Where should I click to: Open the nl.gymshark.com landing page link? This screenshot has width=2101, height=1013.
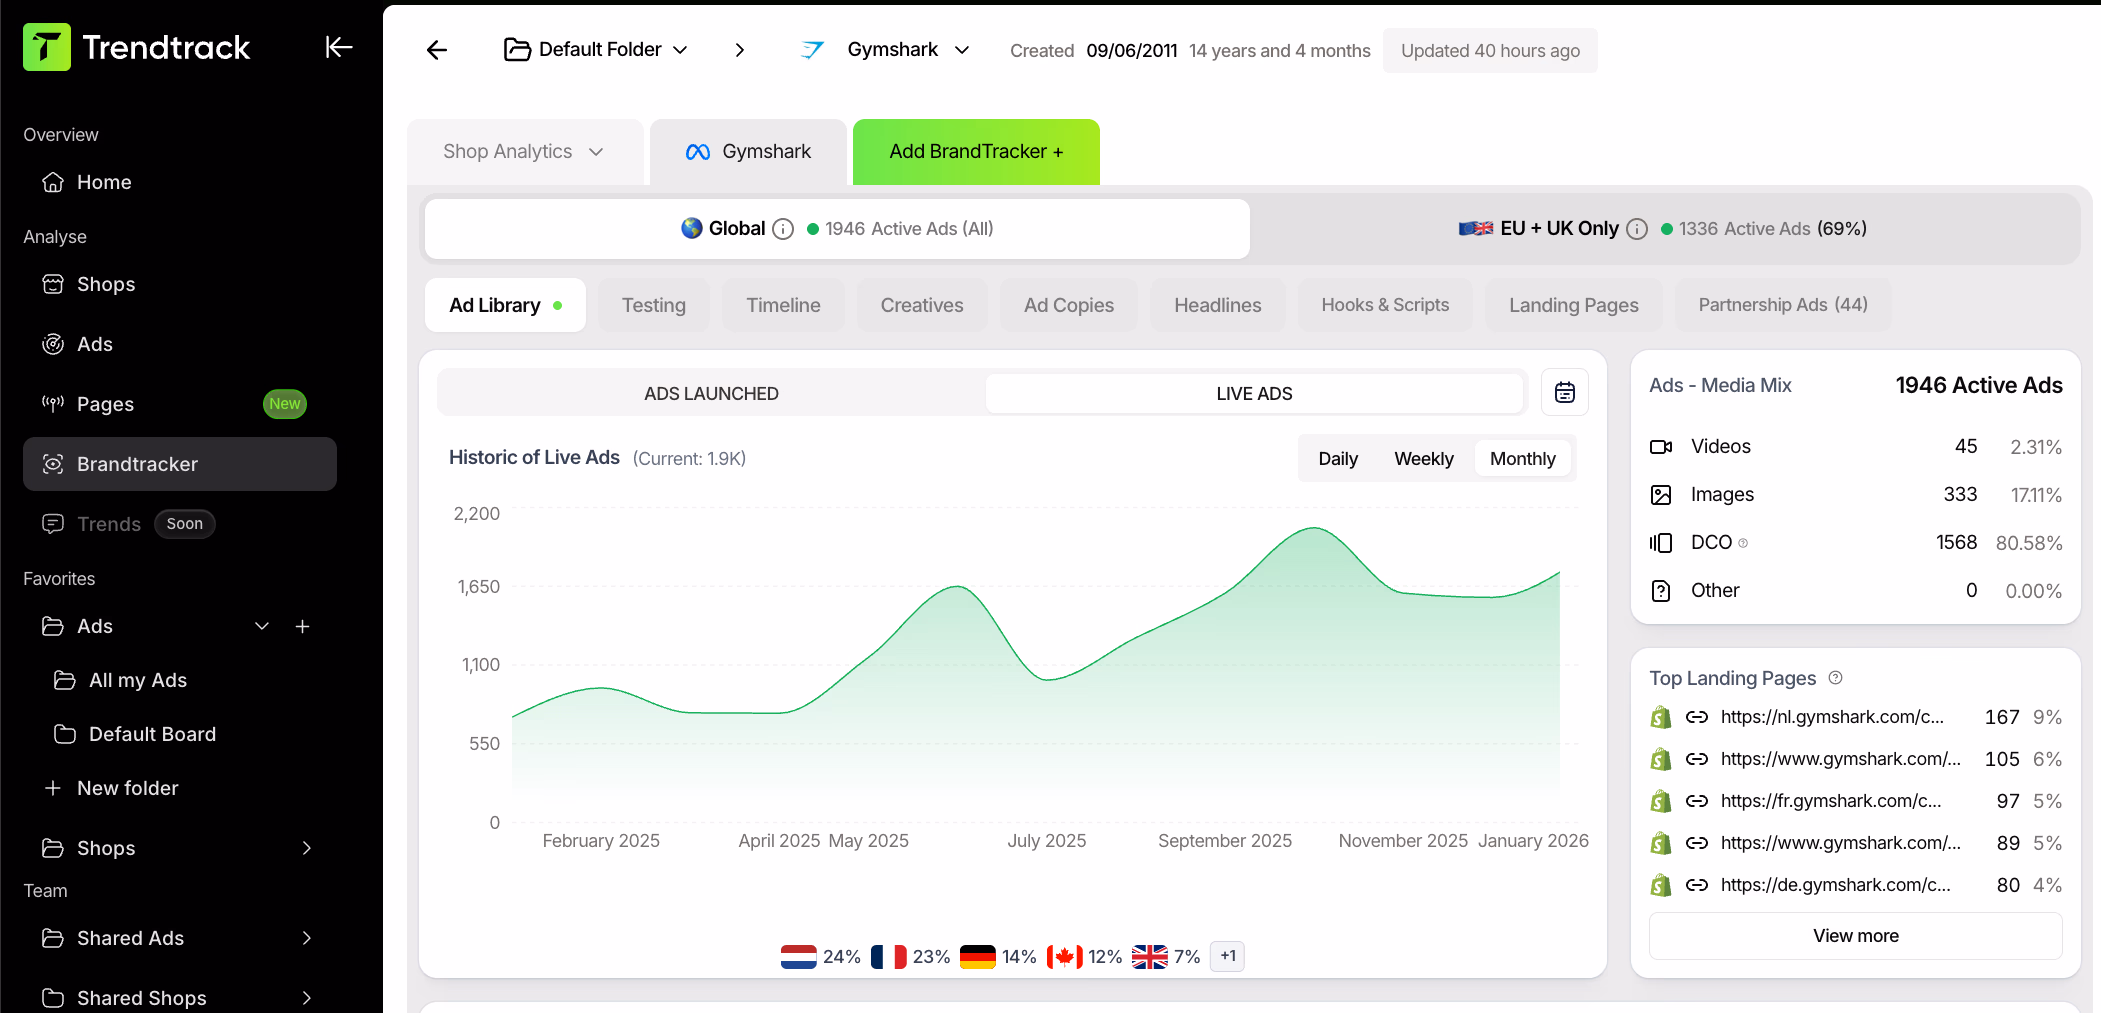click(x=1833, y=717)
